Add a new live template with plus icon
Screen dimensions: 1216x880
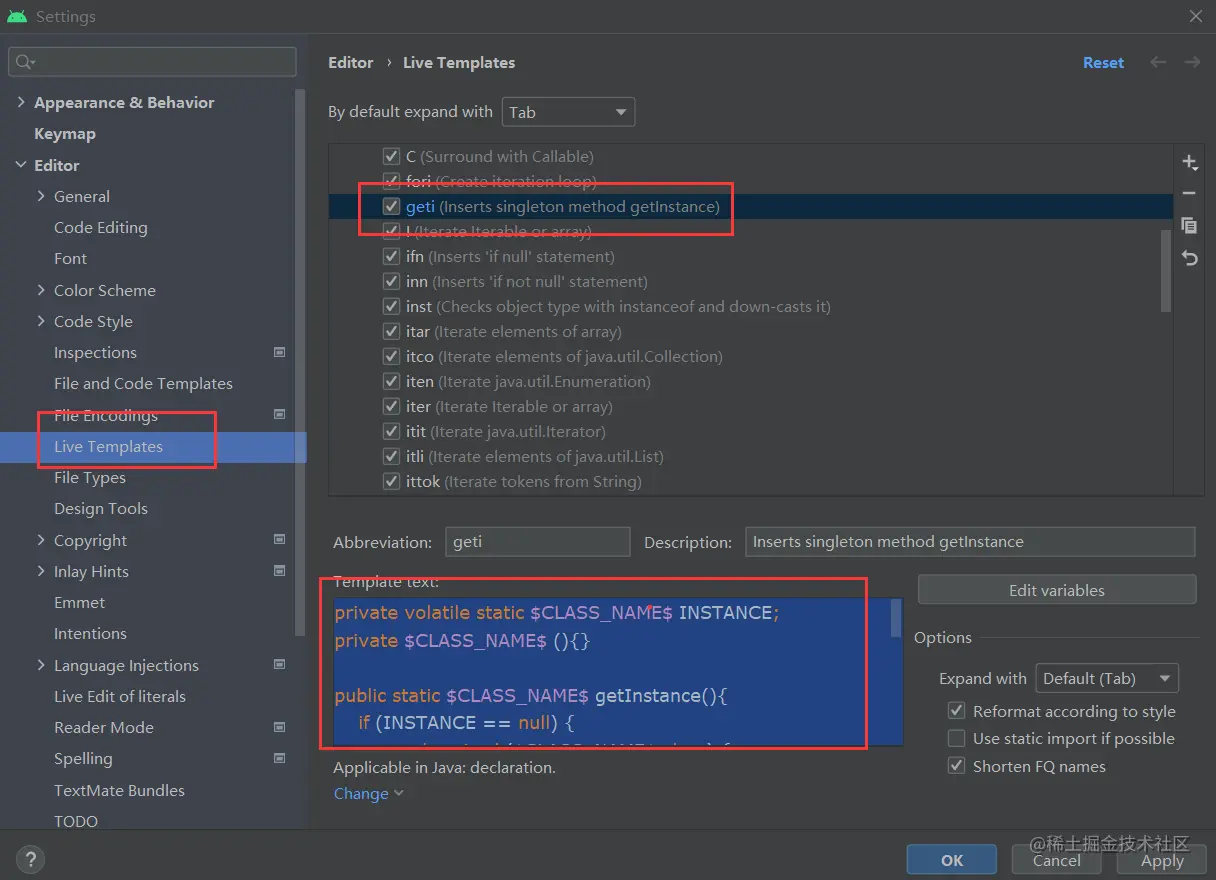(1189, 162)
